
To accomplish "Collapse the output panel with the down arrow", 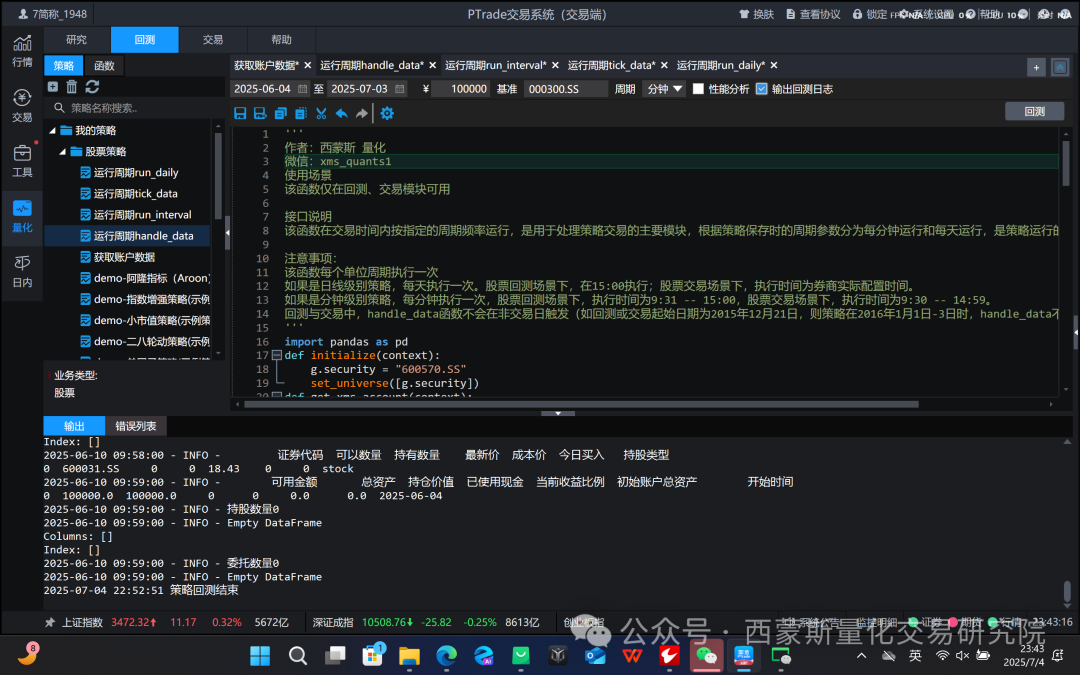I will coord(558,413).
